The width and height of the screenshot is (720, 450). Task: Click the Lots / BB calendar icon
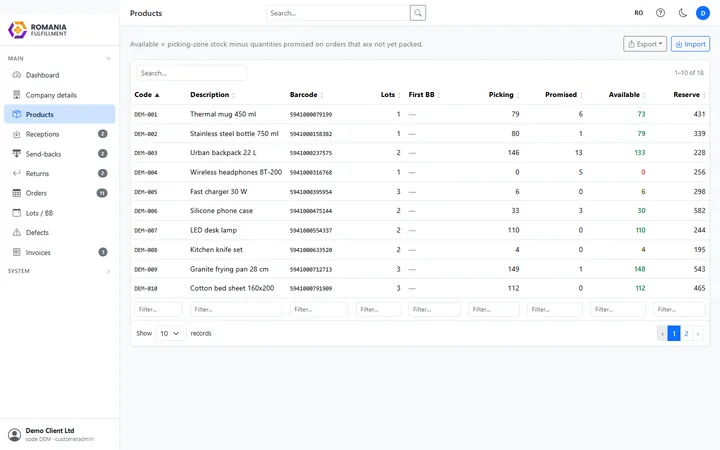[17, 213]
